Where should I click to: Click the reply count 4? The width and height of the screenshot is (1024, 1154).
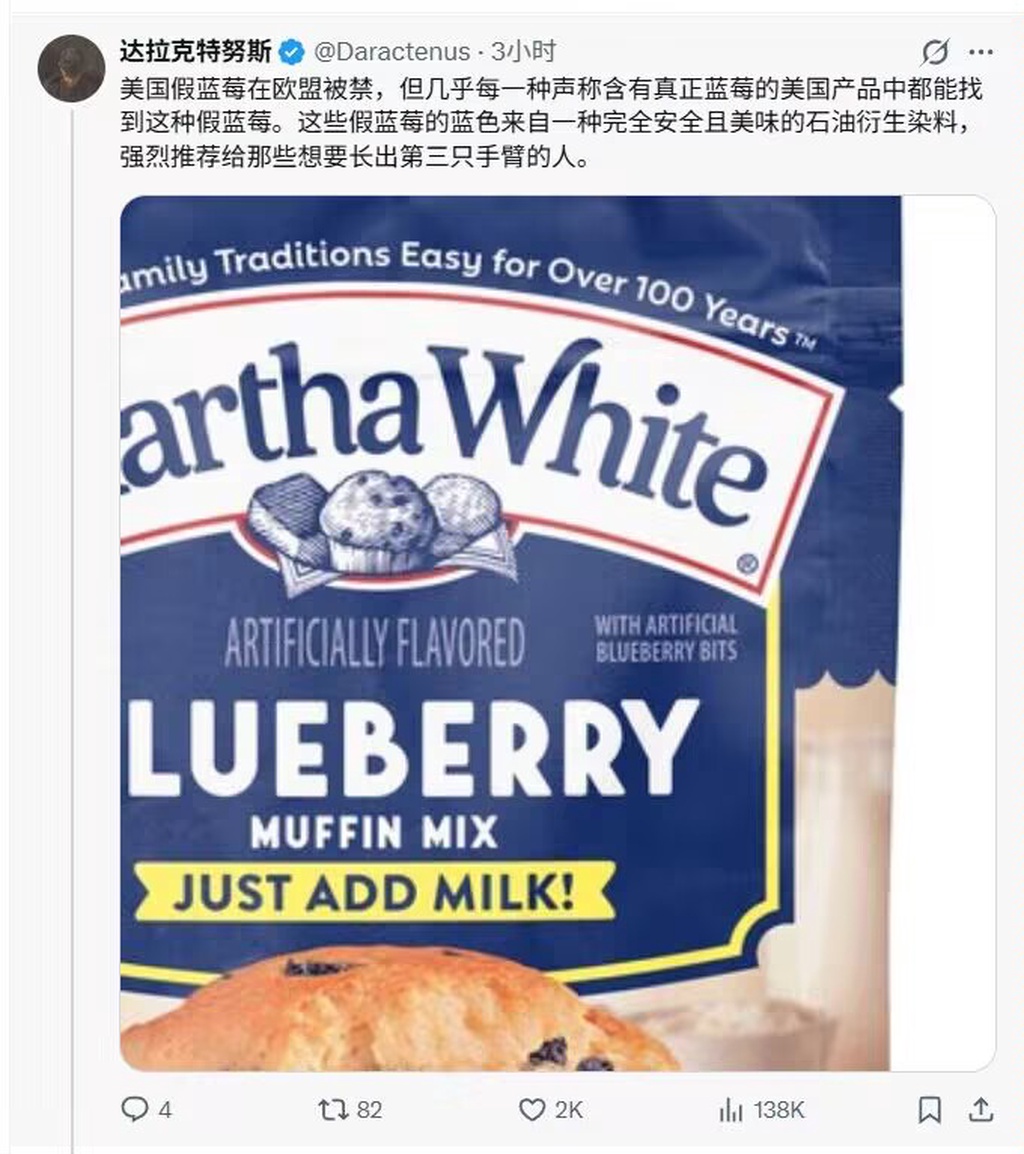(x=166, y=1110)
